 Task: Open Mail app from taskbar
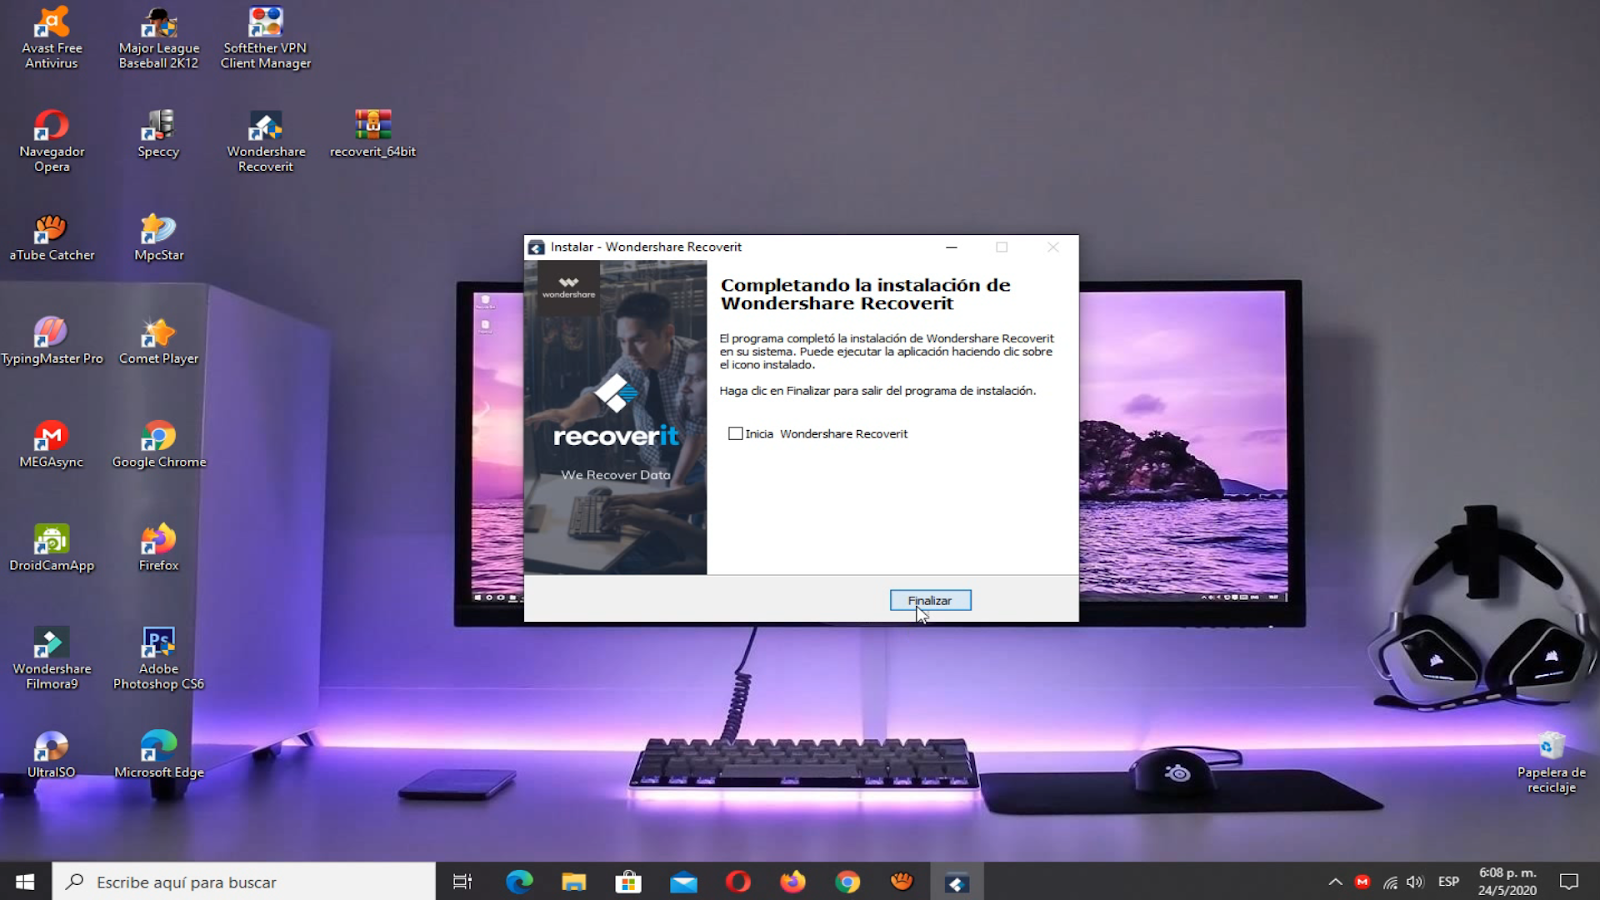tap(683, 882)
